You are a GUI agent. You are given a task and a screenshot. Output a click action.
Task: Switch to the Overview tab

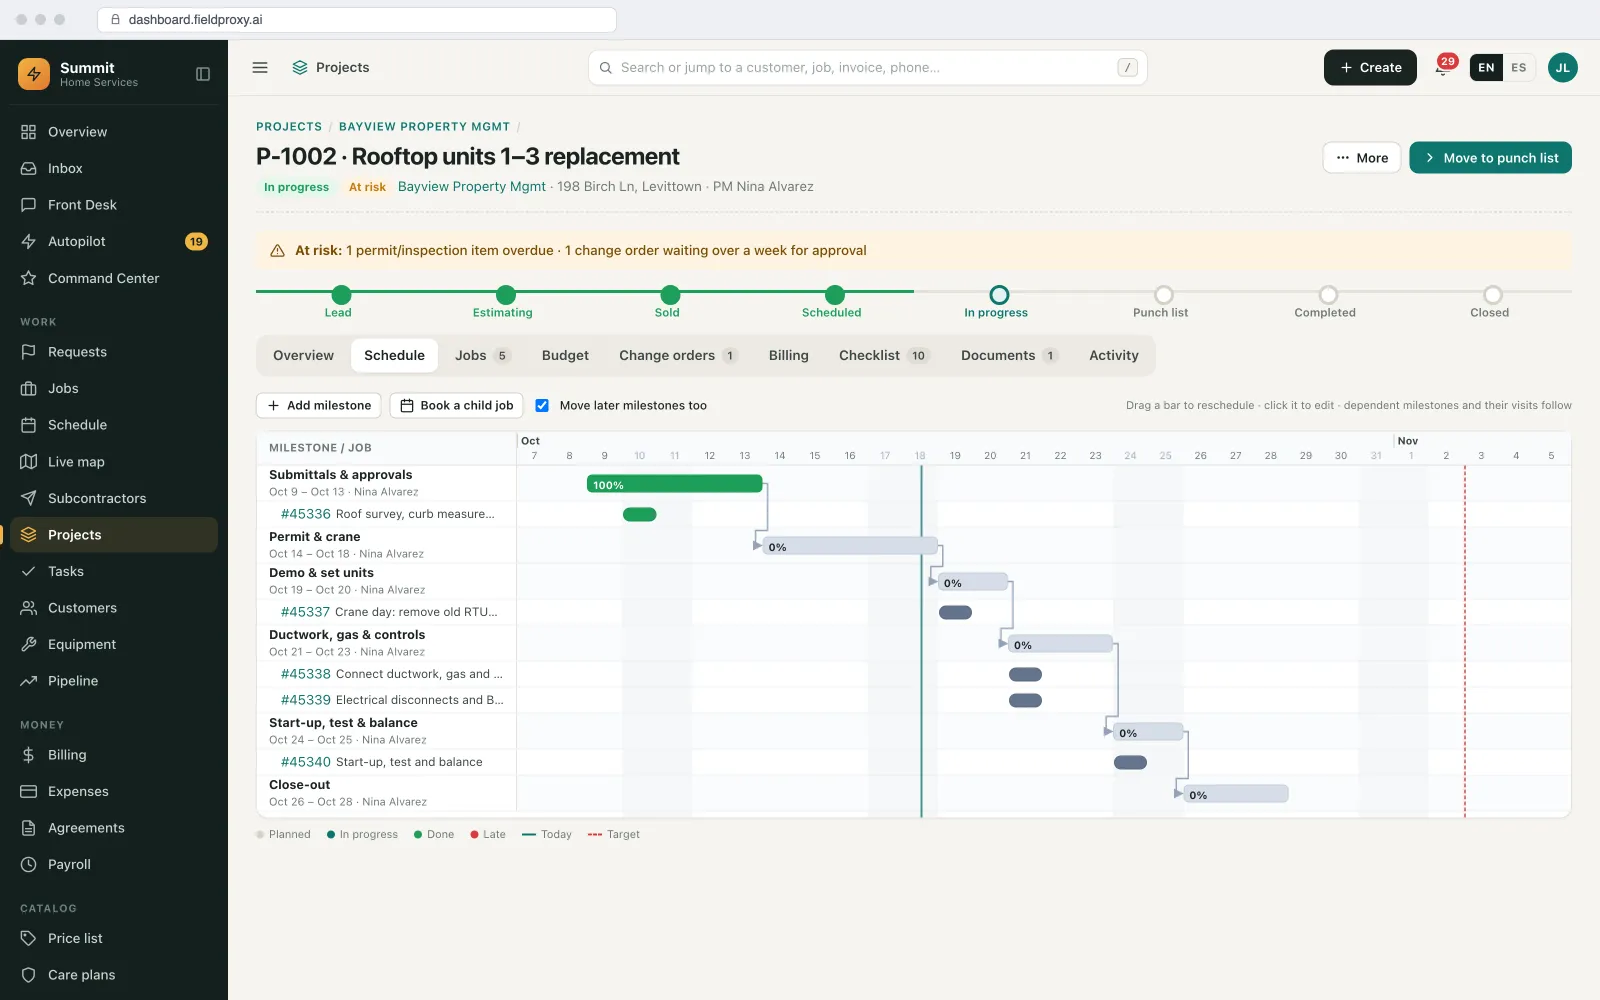pyautogui.click(x=303, y=356)
